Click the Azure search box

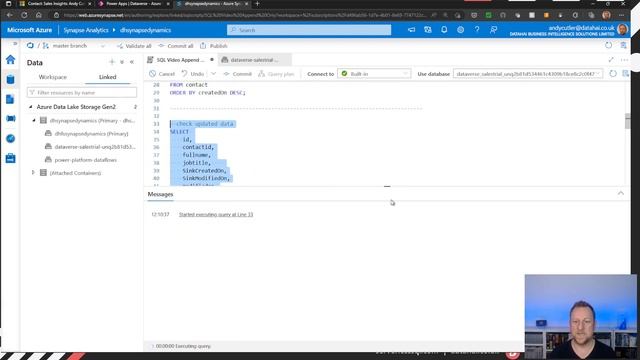(x=309, y=30)
